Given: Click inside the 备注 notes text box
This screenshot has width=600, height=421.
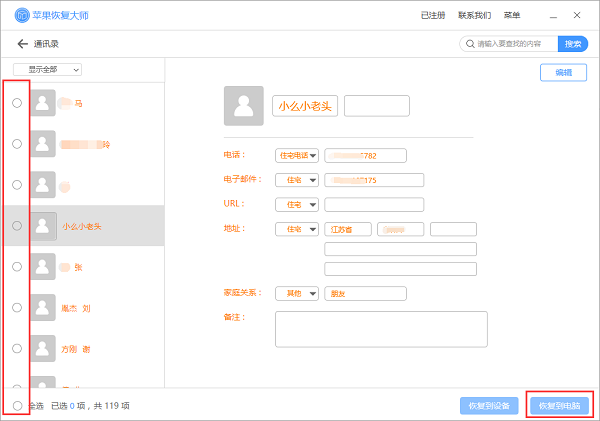Looking at the screenshot, I should (381, 328).
